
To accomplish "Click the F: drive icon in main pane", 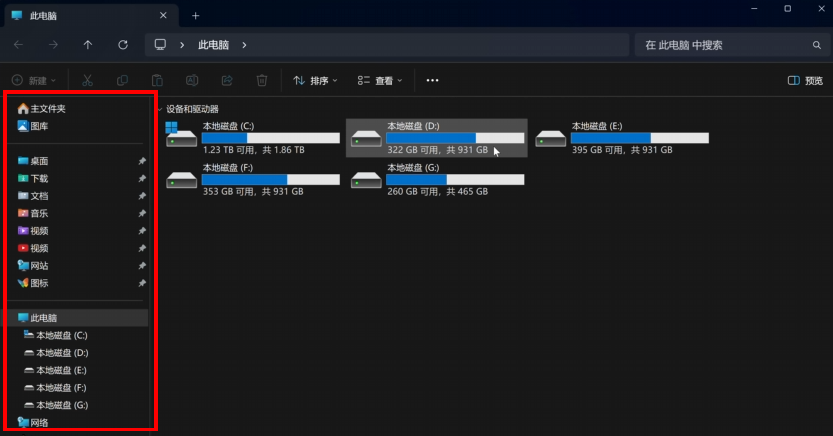I will [181, 179].
